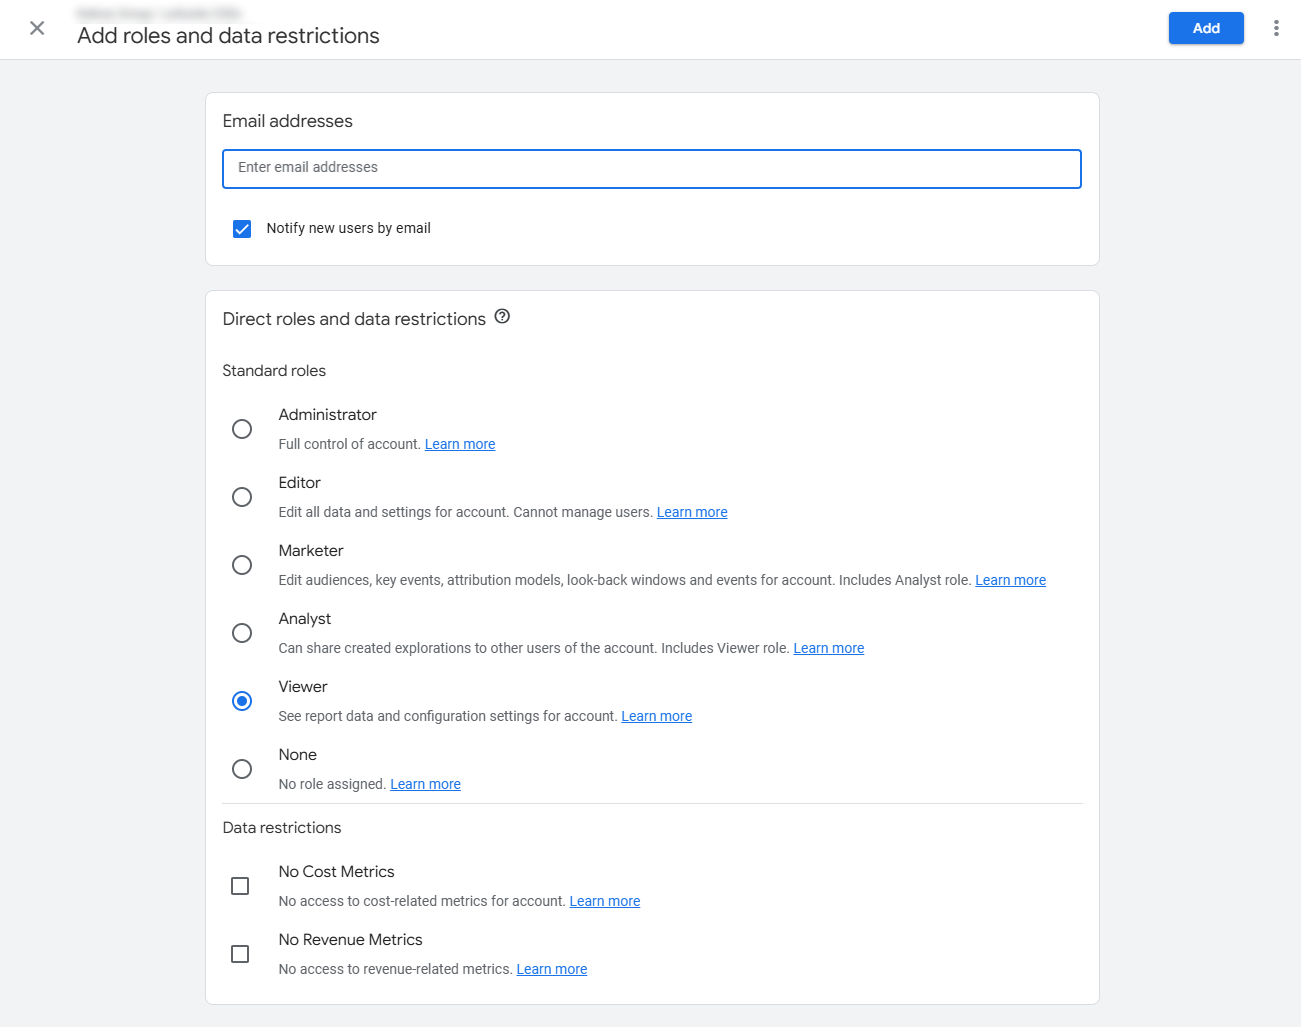The height and width of the screenshot is (1027, 1301).
Task: Close the Add roles dialog
Action: pyautogui.click(x=37, y=28)
